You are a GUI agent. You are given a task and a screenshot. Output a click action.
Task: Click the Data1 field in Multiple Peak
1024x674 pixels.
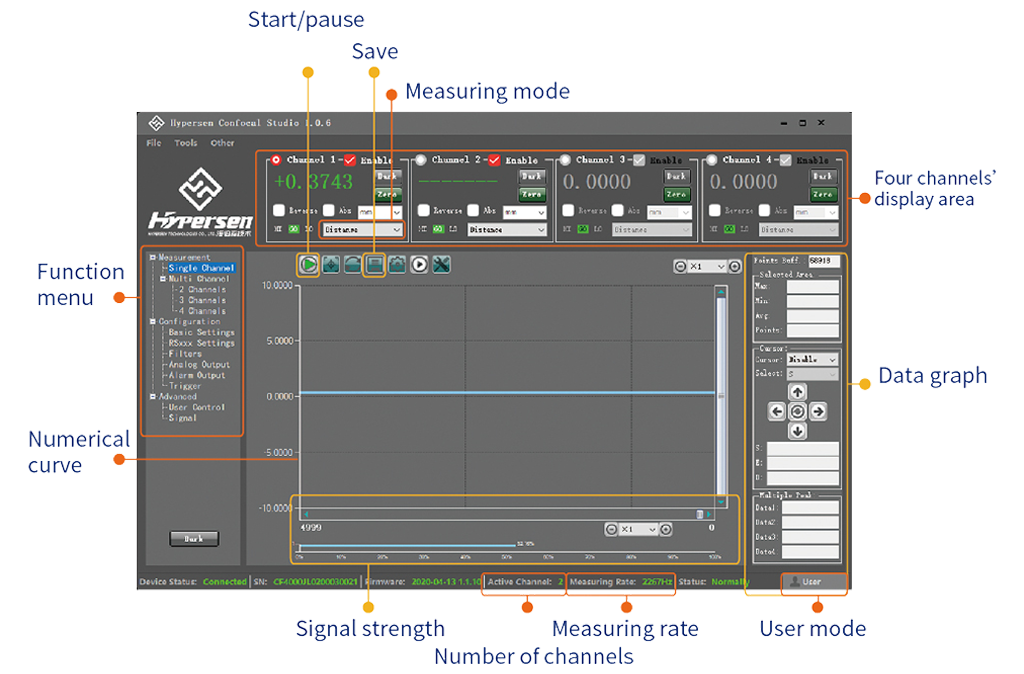pyautogui.click(x=810, y=508)
